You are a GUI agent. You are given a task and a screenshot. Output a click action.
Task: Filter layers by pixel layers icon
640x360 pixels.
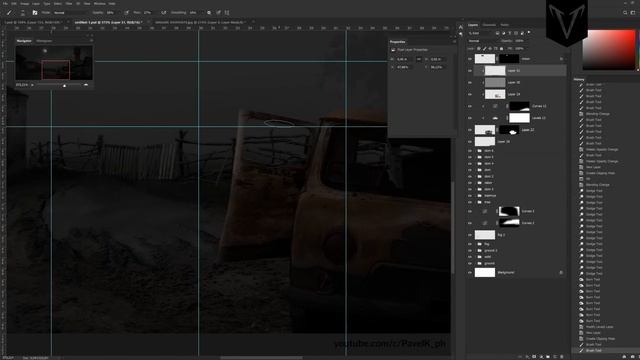tap(497, 33)
